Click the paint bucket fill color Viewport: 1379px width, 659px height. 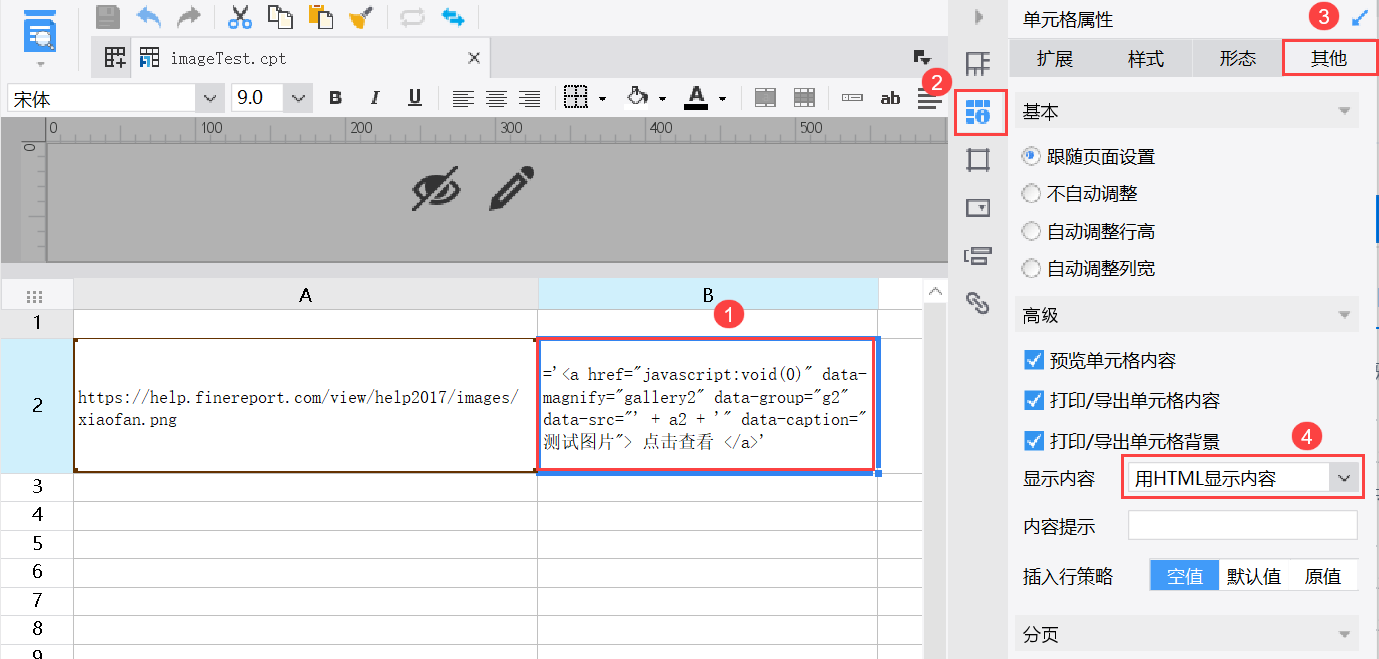click(637, 97)
